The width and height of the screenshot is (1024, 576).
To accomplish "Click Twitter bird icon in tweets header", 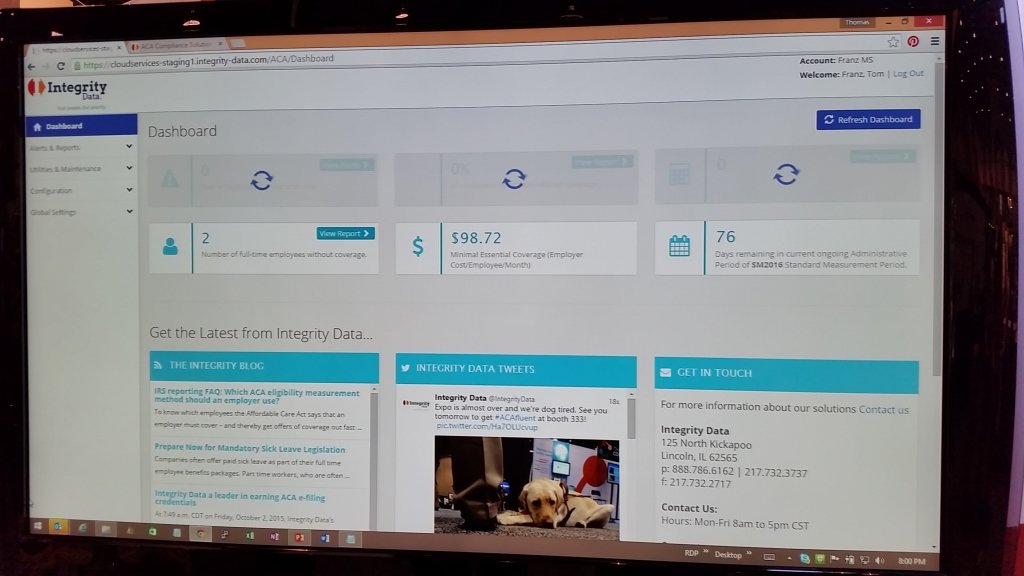I will [x=405, y=368].
